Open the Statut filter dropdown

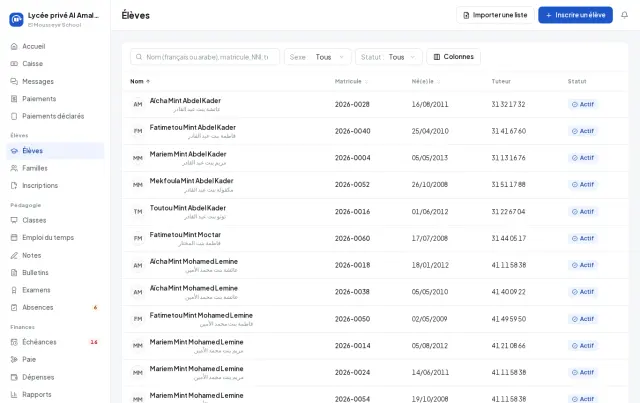(388, 57)
